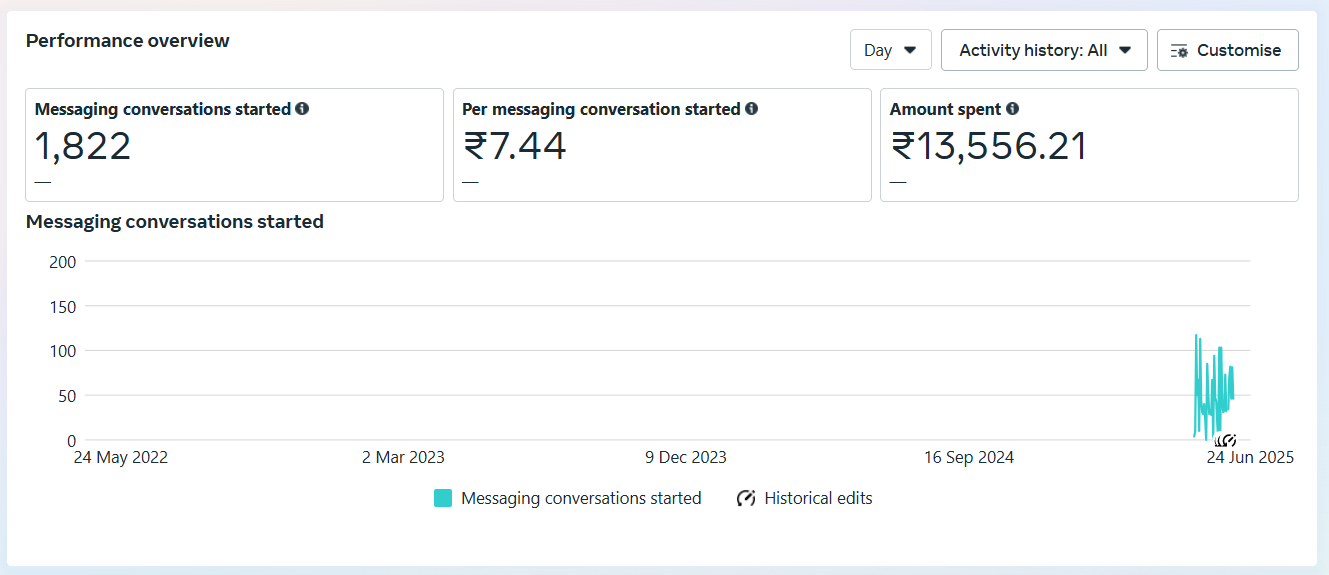Click the 100 y-axis label
The height and width of the screenshot is (575, 1329).
click(x=63, y=351)
